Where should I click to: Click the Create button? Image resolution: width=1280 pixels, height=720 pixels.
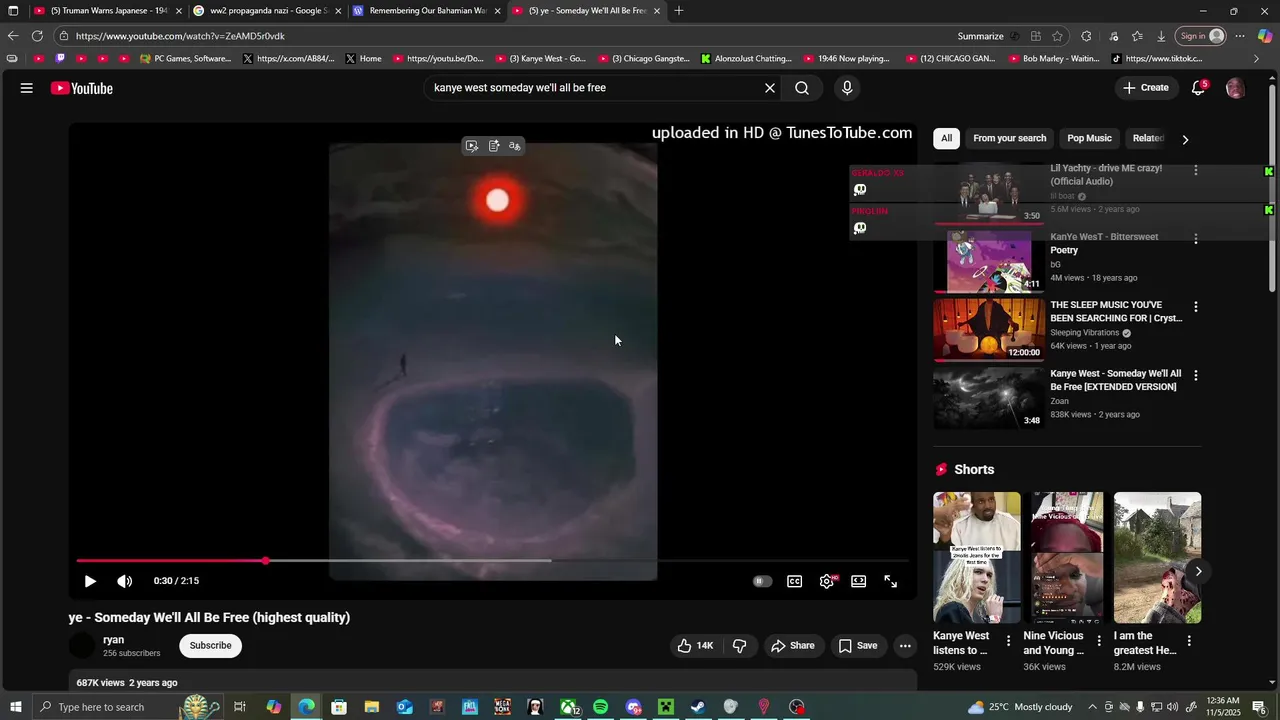click(x=1146, y=88)
